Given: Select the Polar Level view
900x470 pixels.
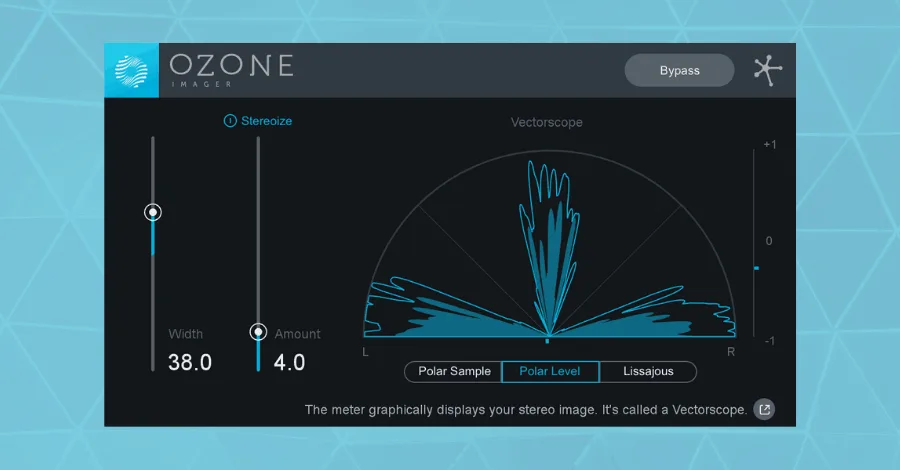Looking at the screenshot, I should 550,371.
